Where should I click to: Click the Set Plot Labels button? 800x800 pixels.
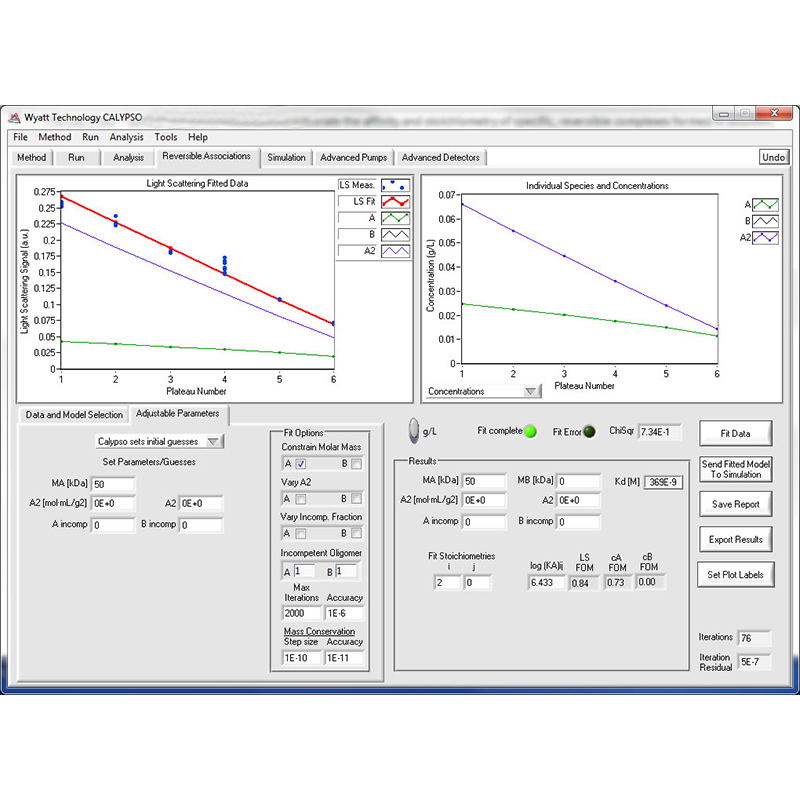735,575
